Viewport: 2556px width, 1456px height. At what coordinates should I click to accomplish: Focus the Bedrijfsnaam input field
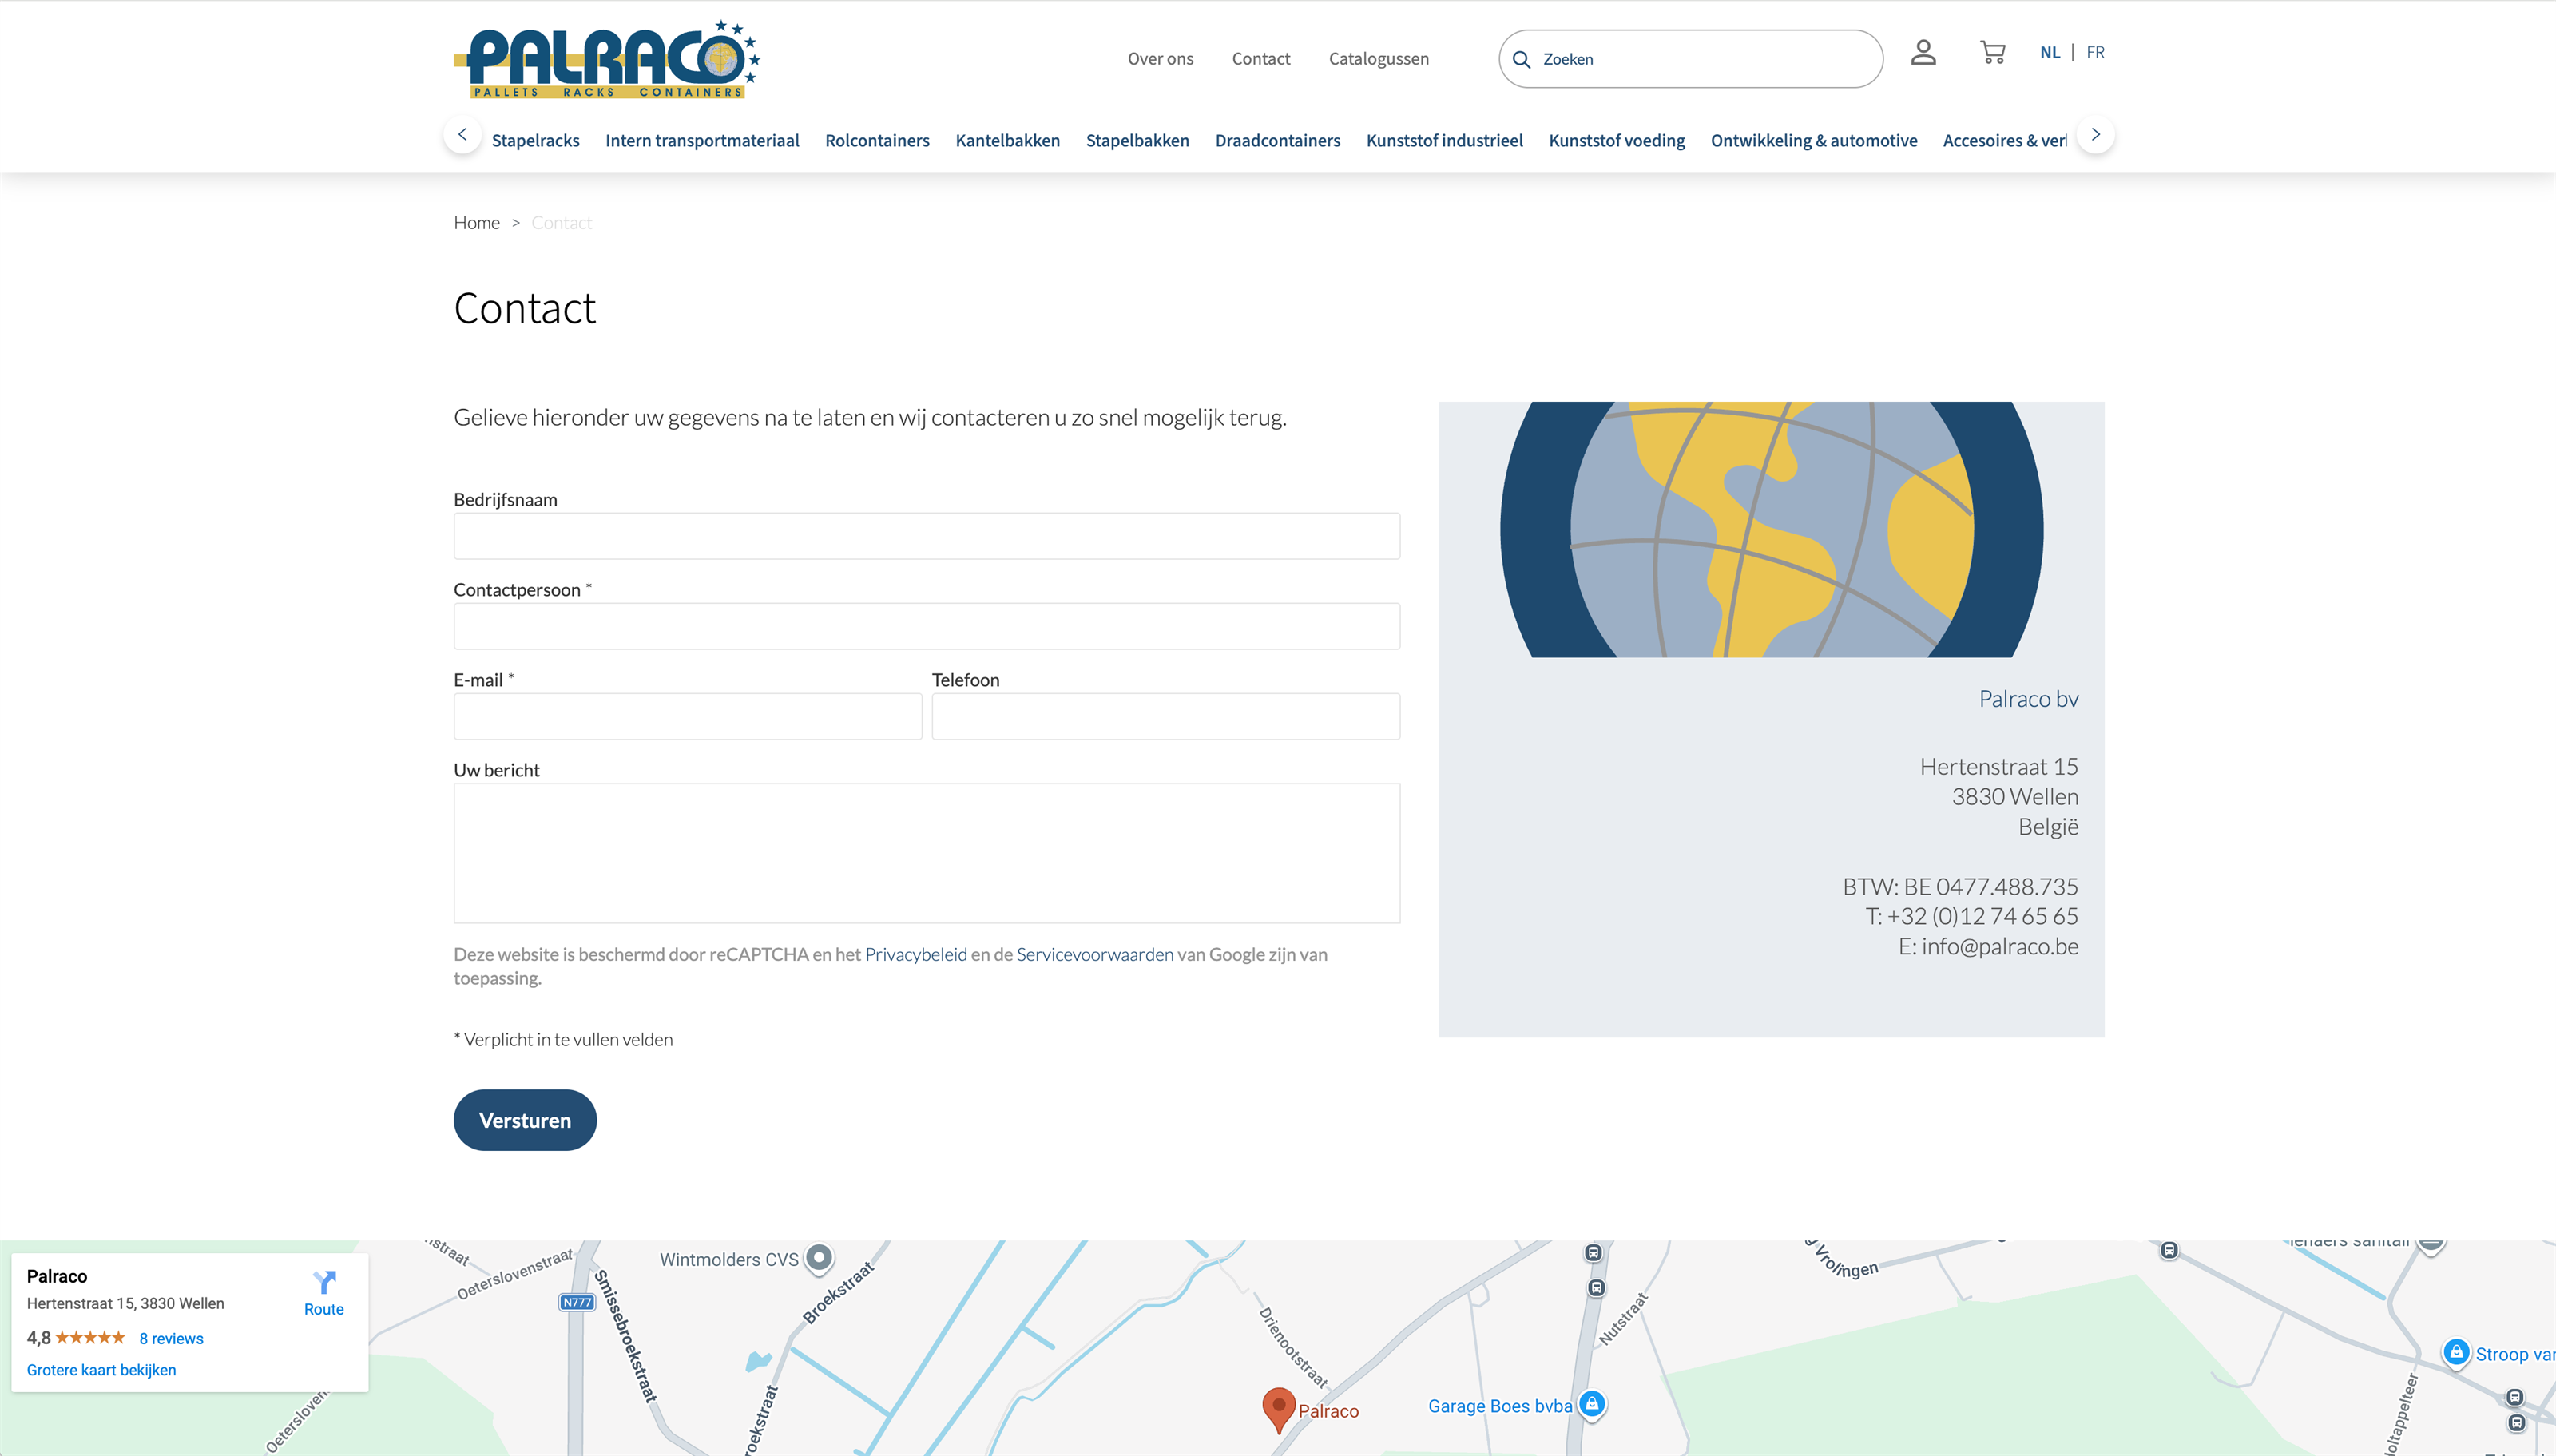coord(926,537)
